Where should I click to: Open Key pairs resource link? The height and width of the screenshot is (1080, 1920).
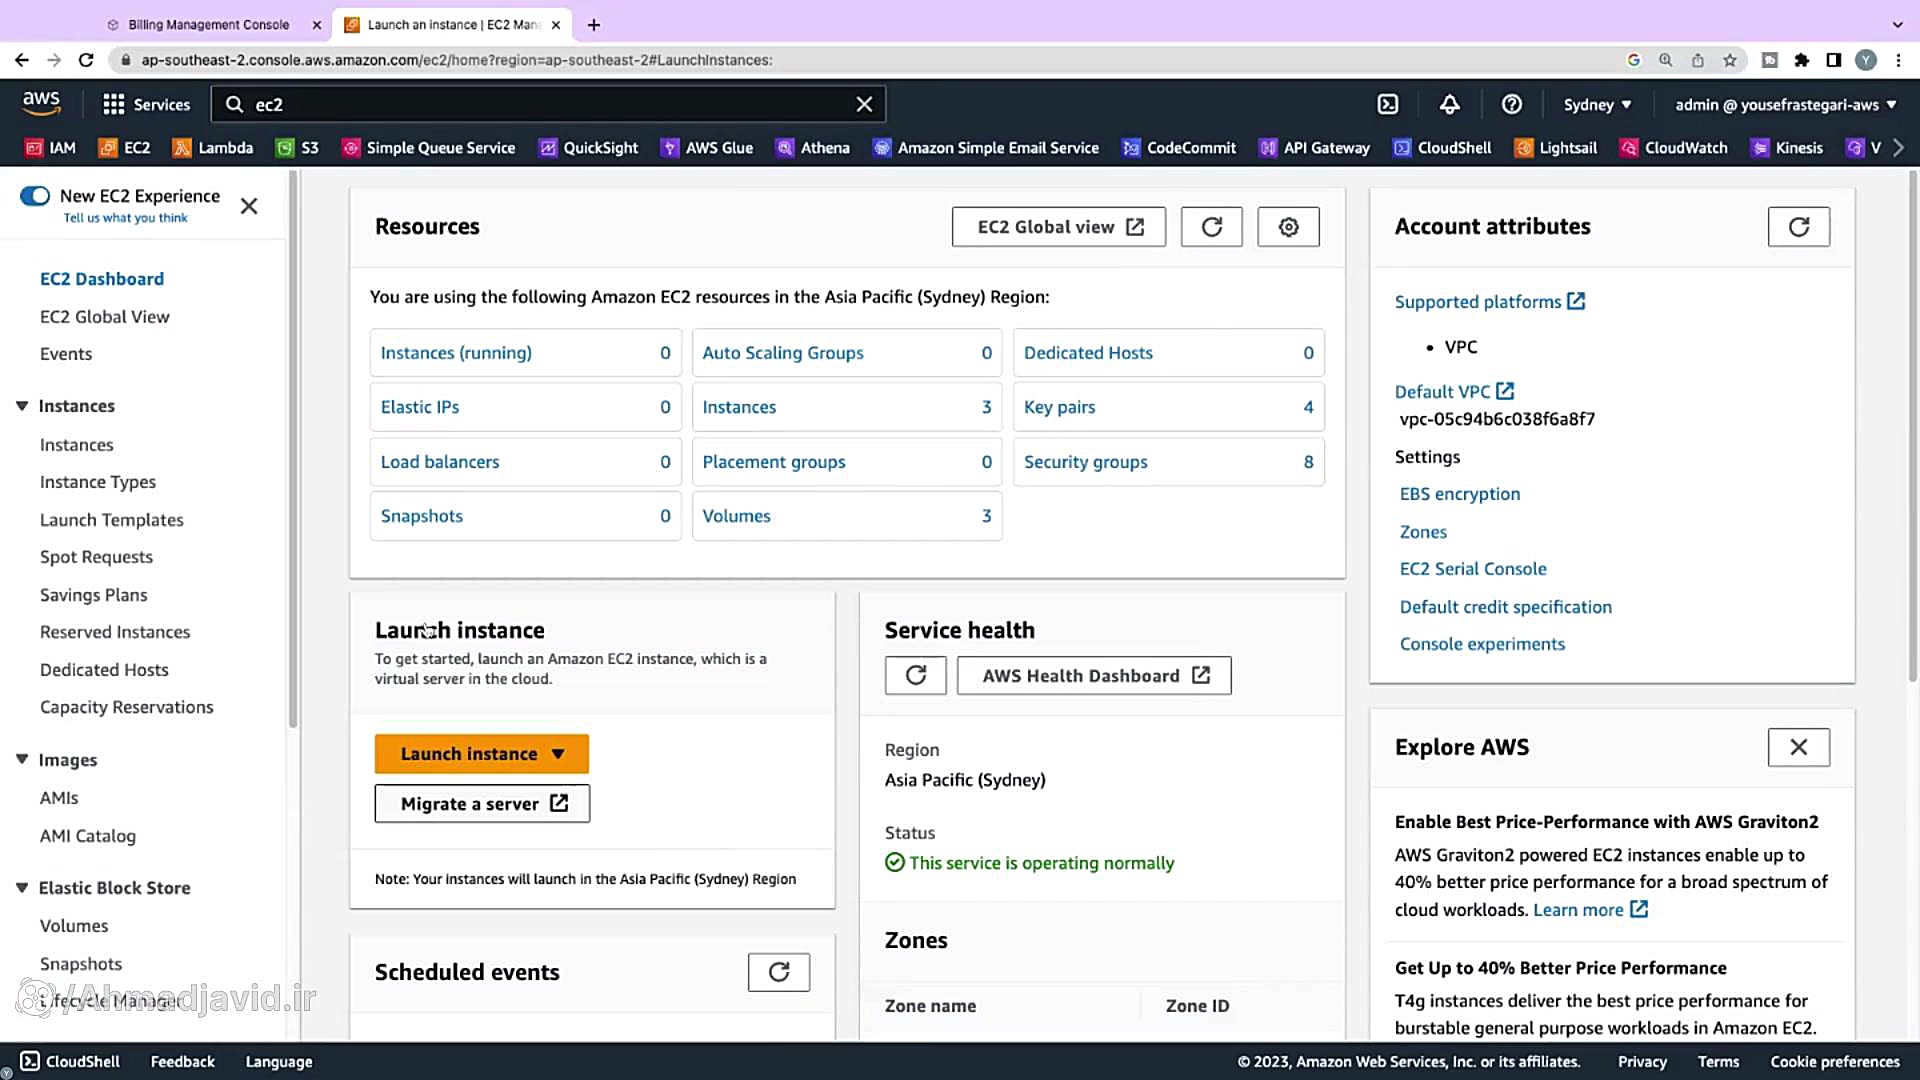(1060, 407)
